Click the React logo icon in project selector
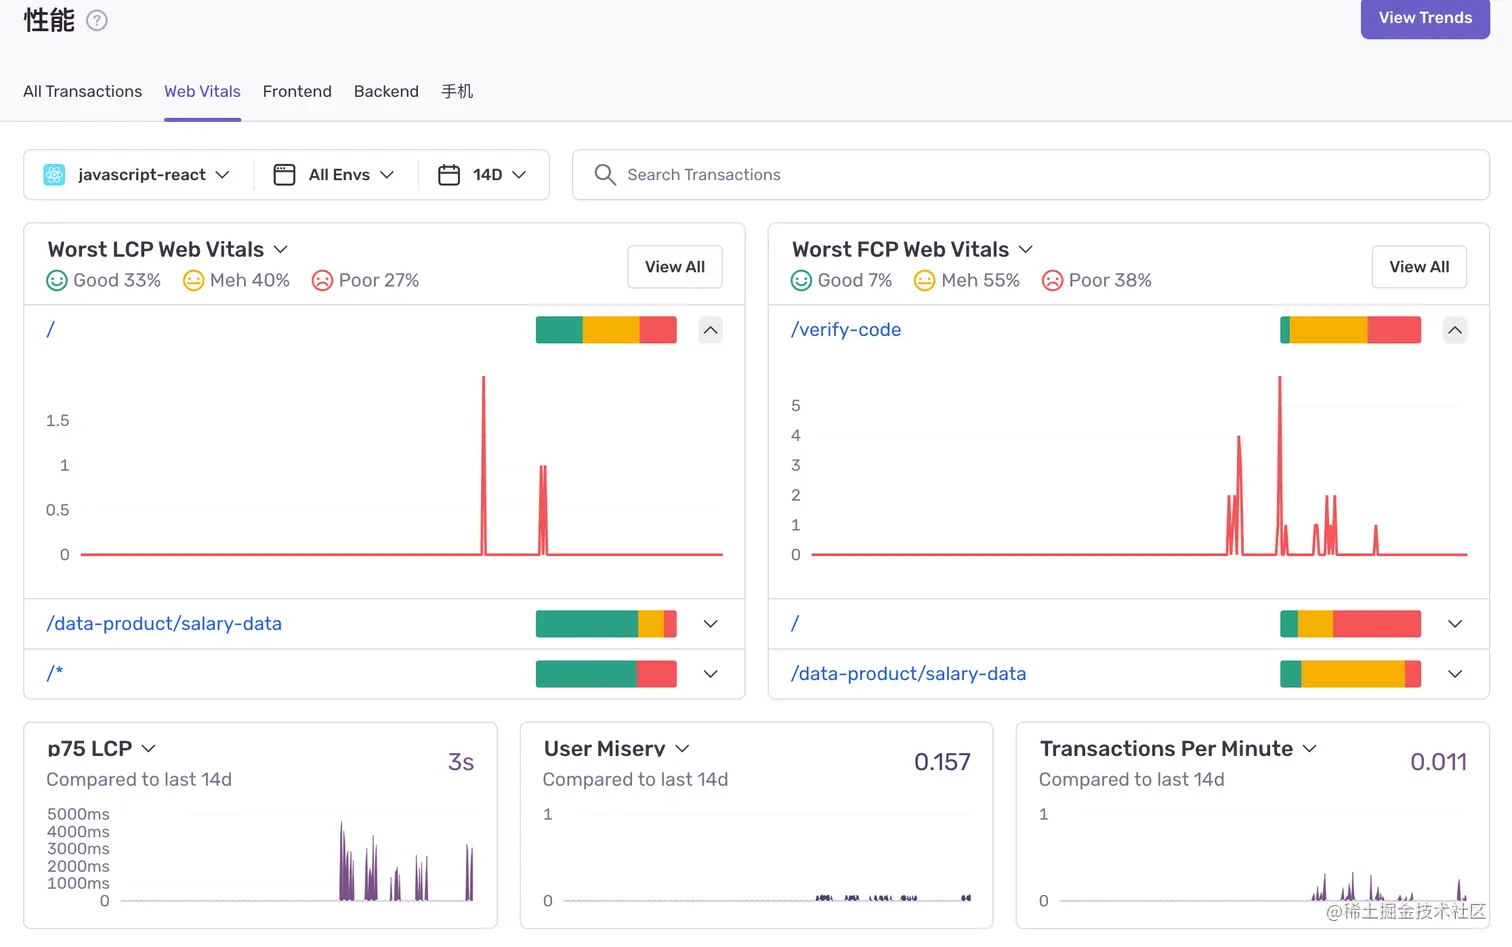Screen dimensions: 1512x947 click(x=54, y=175)
